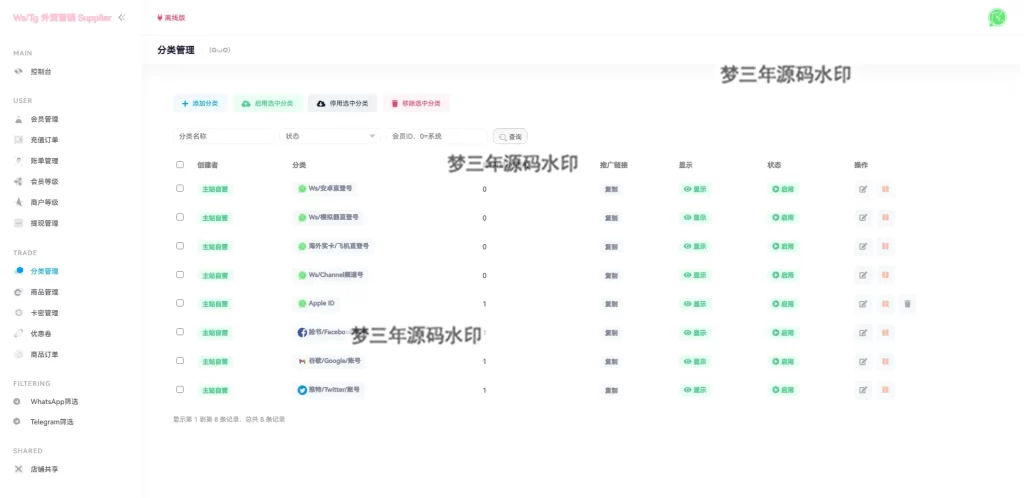The image size is (1024, 498).
Task: Click the 卡密管理 gear icon in sidebar
Action: click(19, 313)
